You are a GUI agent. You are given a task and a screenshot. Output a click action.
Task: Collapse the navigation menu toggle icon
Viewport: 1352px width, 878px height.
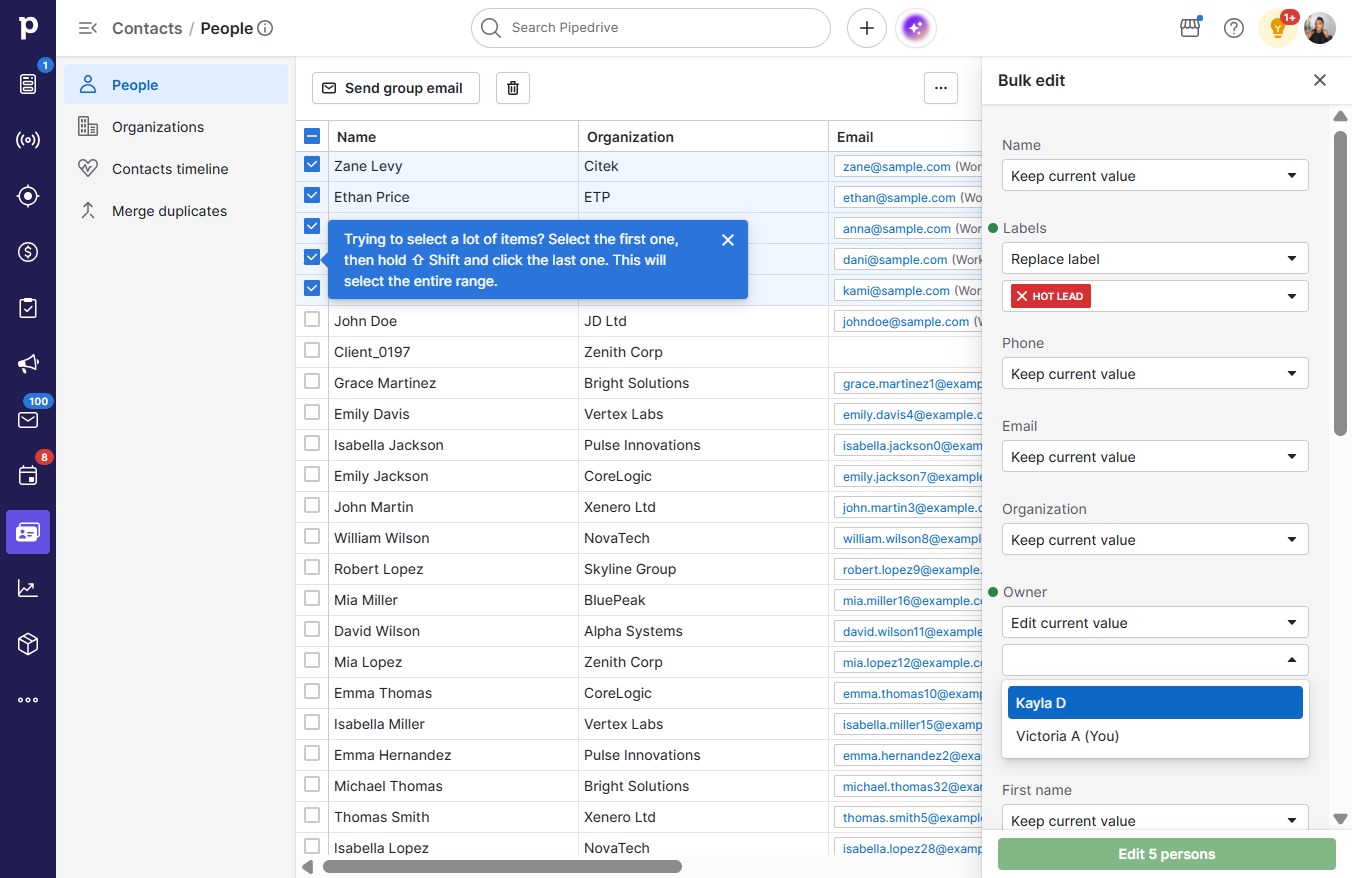(x=88, y=28)
